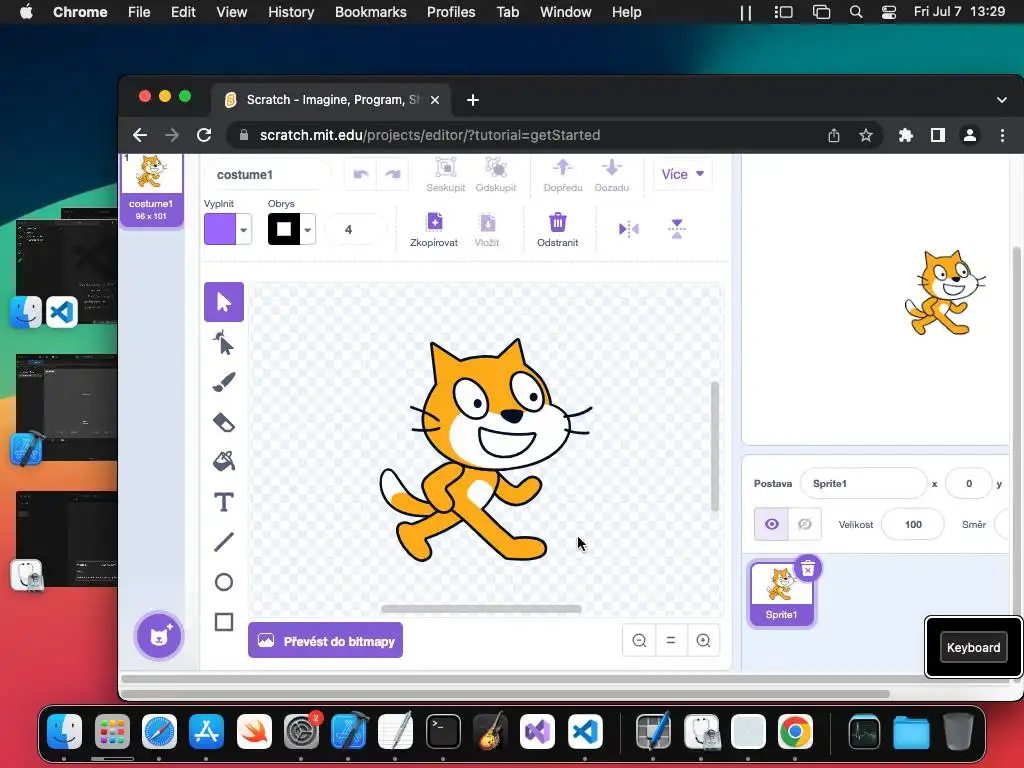Click Převést do bitmapy button
Viewport: 1024px width, 768px height.
click(325, 641)
